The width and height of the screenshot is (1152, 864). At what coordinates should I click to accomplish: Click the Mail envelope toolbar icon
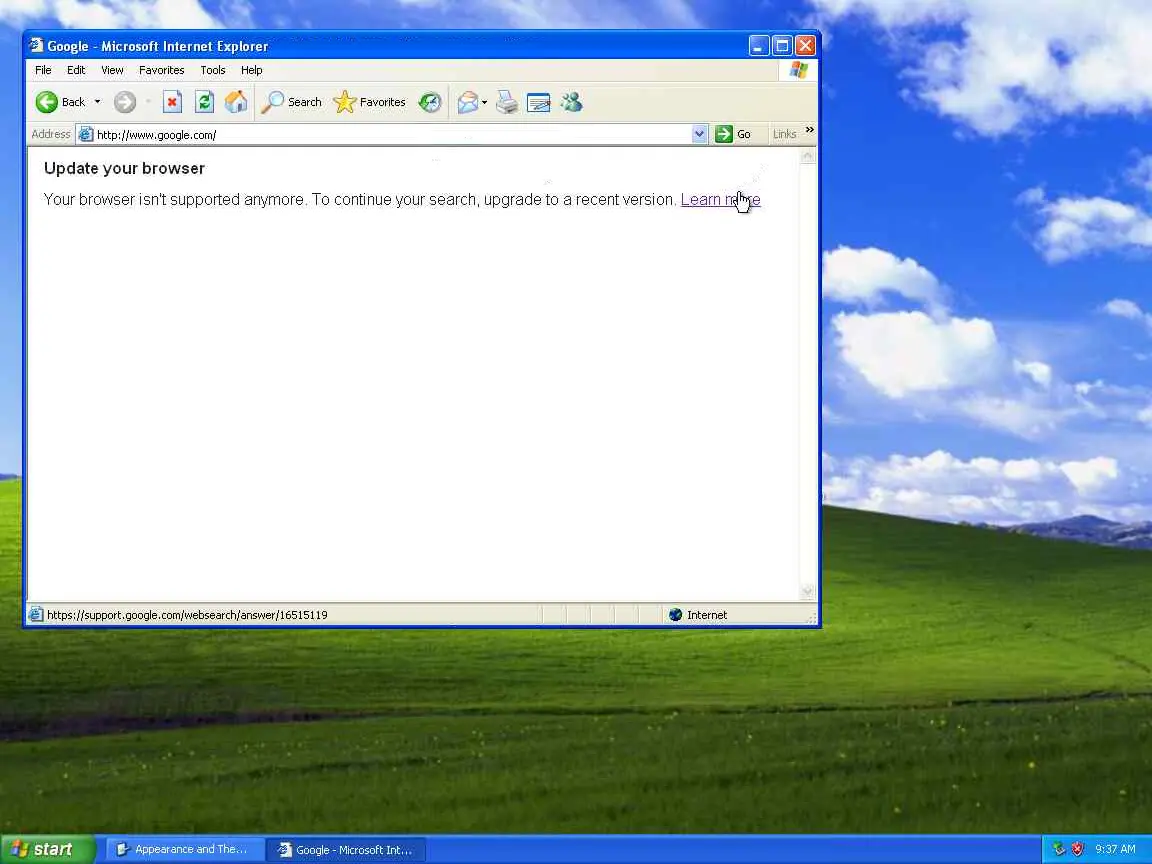(x=467, y=102)
